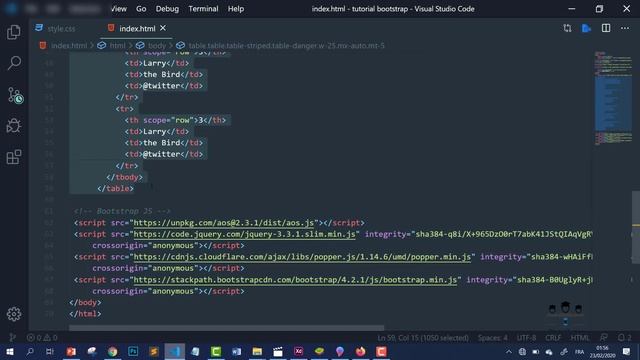Click Ln 59, Col 15 cursor position indicator
Image resolution: width=640 pixels, height=360 pixels.
pyautogui.click(x=423, y=338)
